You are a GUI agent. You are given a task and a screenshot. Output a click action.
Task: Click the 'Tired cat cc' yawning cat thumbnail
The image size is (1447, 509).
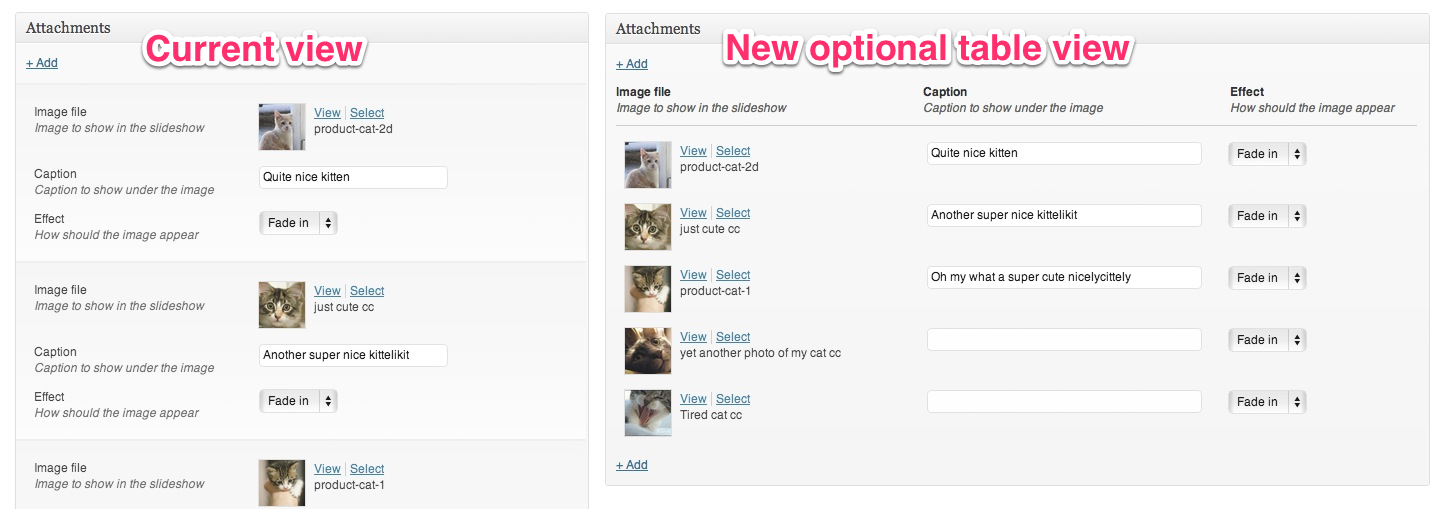(648, 413)
